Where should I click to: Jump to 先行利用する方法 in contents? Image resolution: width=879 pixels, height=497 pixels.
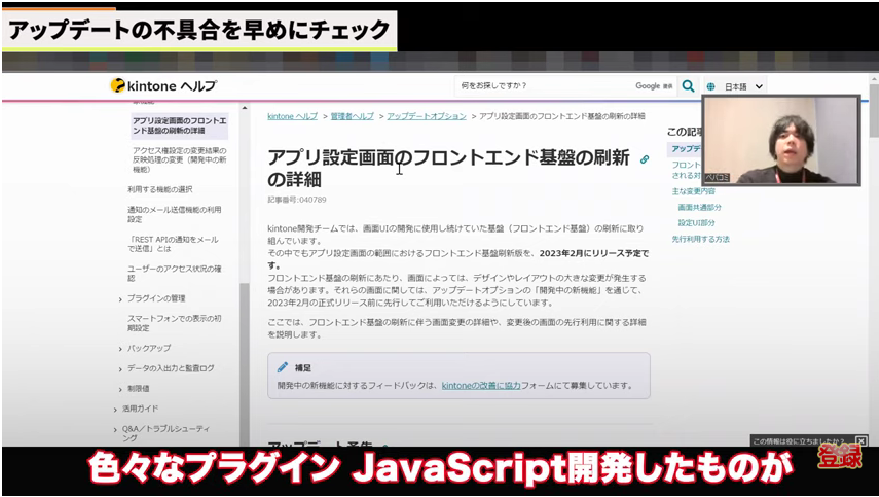pyautogui.click(x=700, y=239)
